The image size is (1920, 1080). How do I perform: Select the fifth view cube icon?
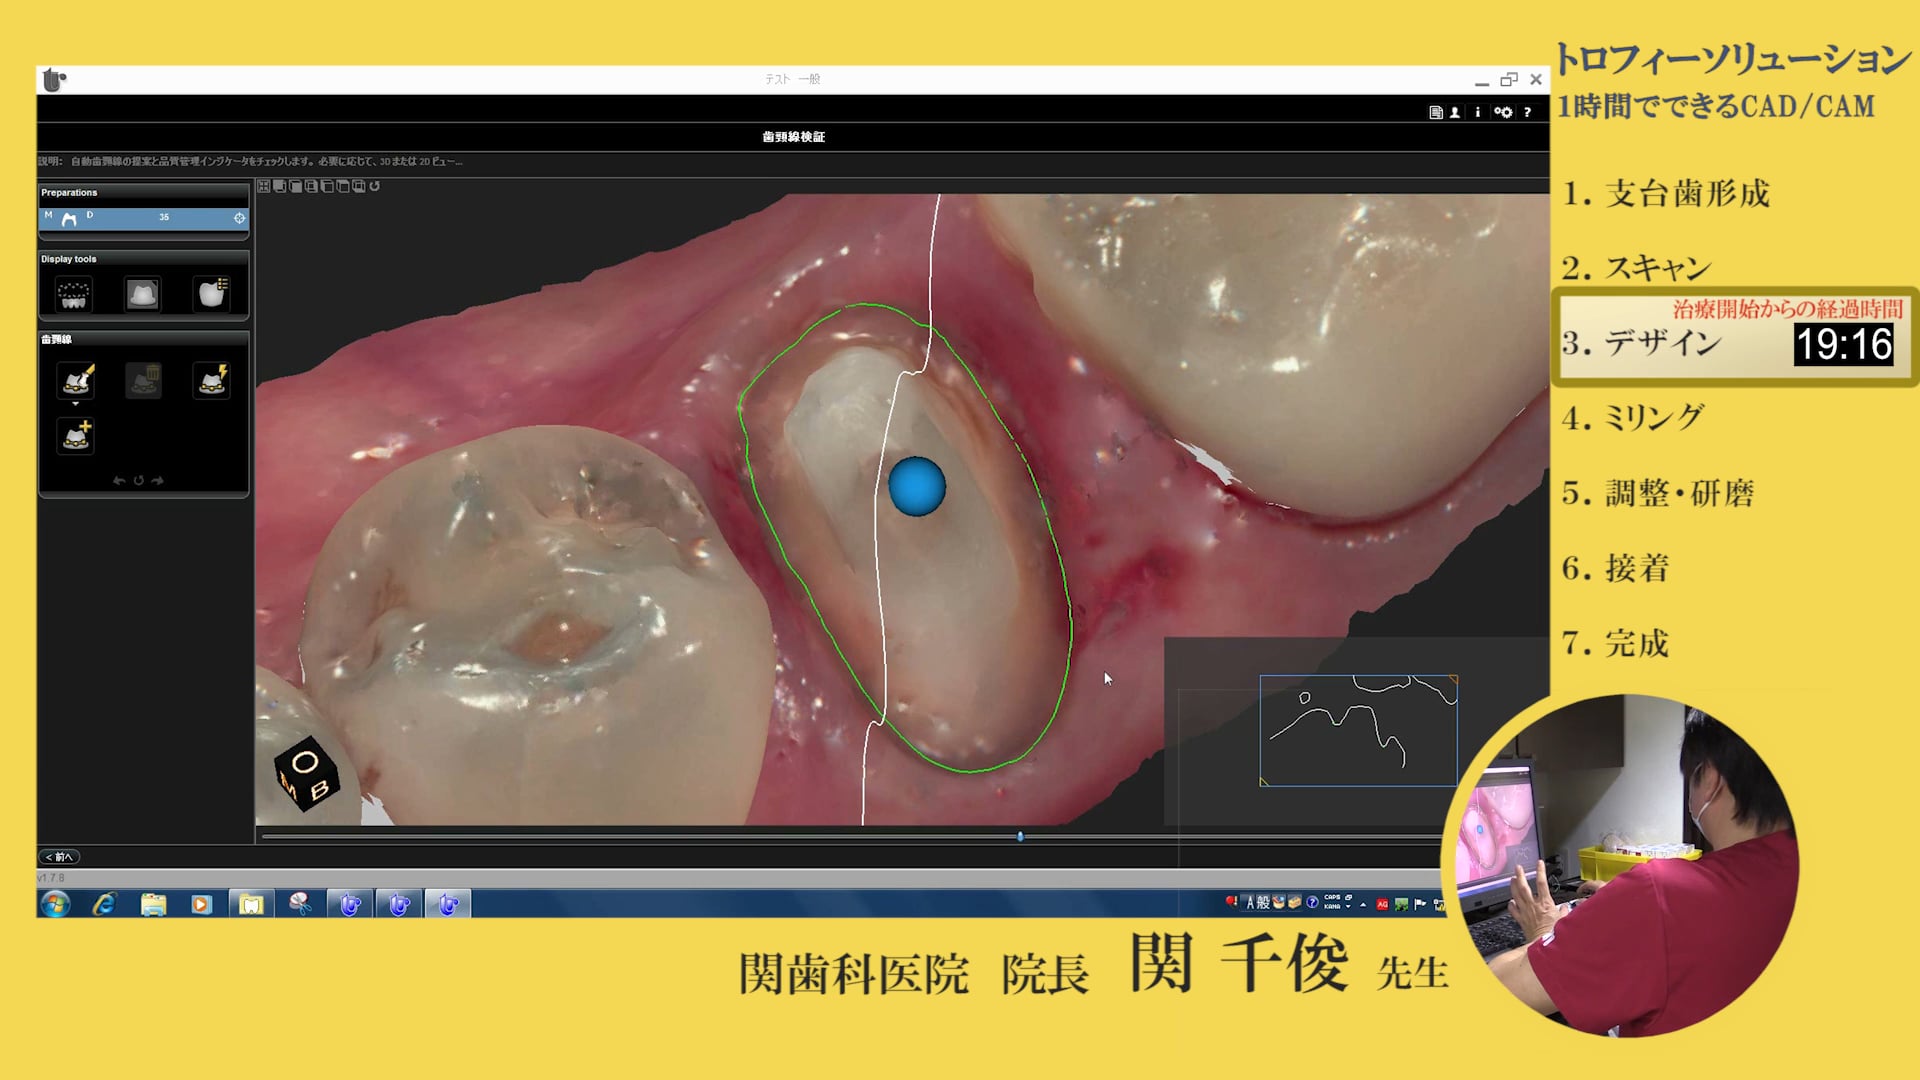[x=328, y=186]
